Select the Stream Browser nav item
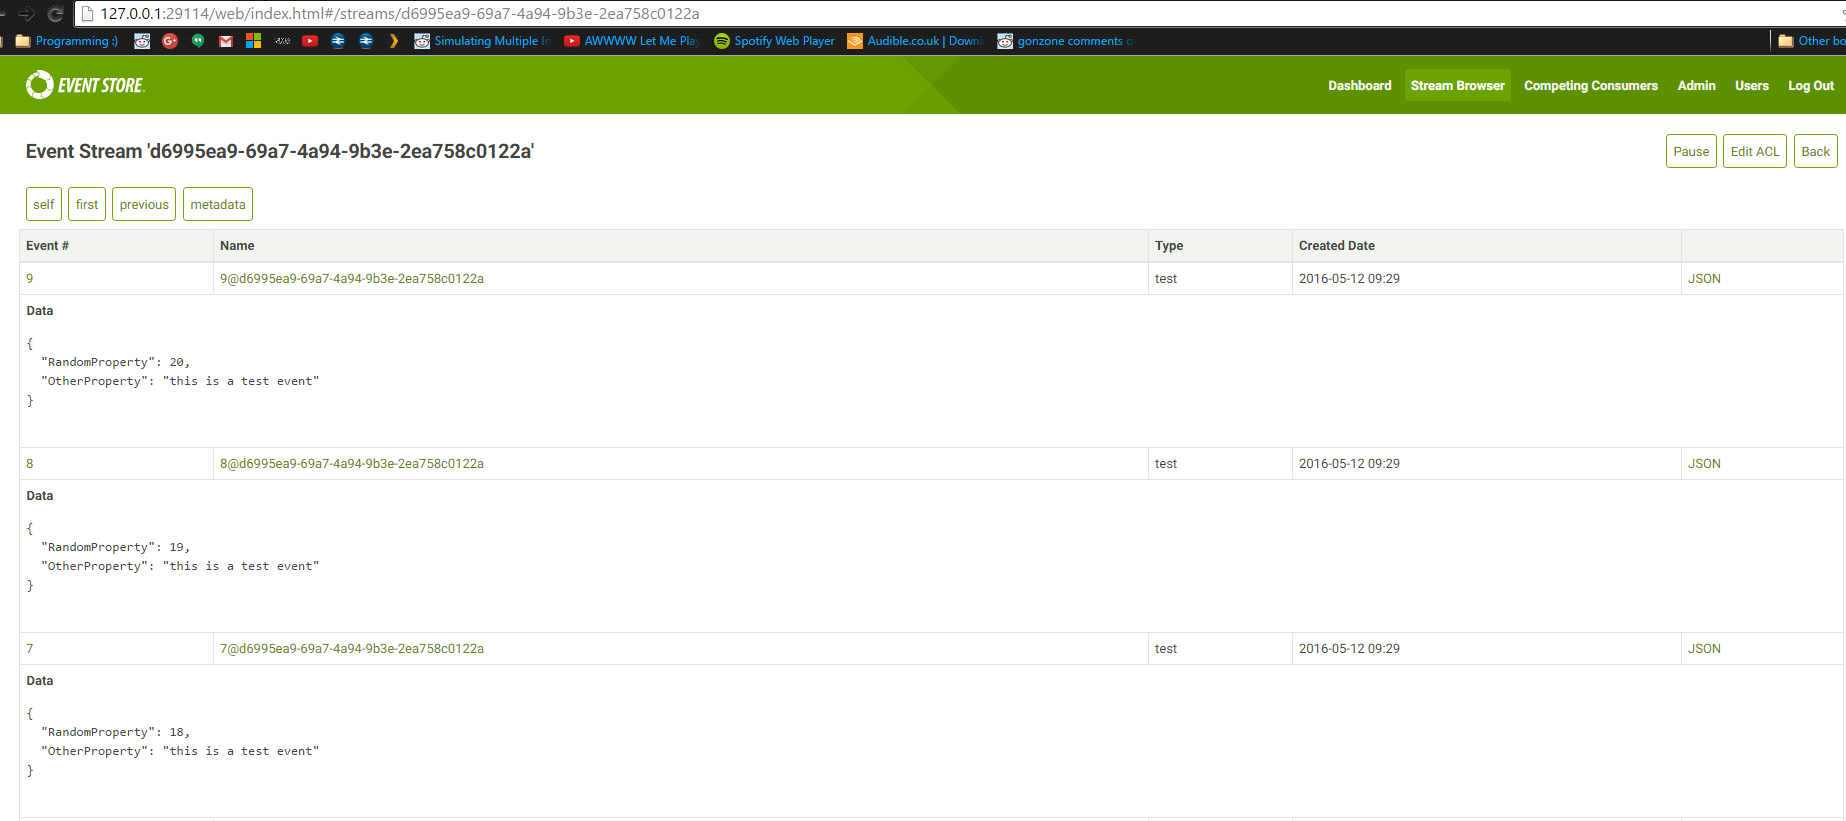1846x821 pixels. pos(1457,86)
